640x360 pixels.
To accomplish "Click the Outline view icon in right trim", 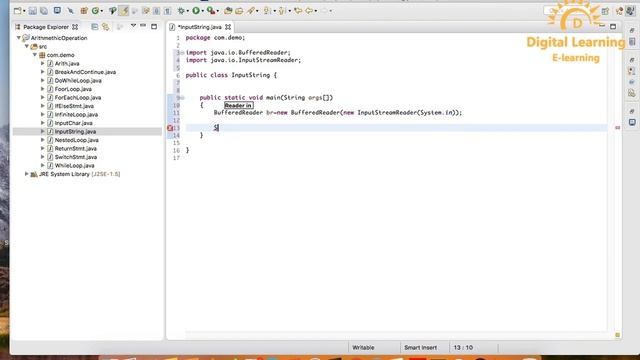I will coord(632,42).
